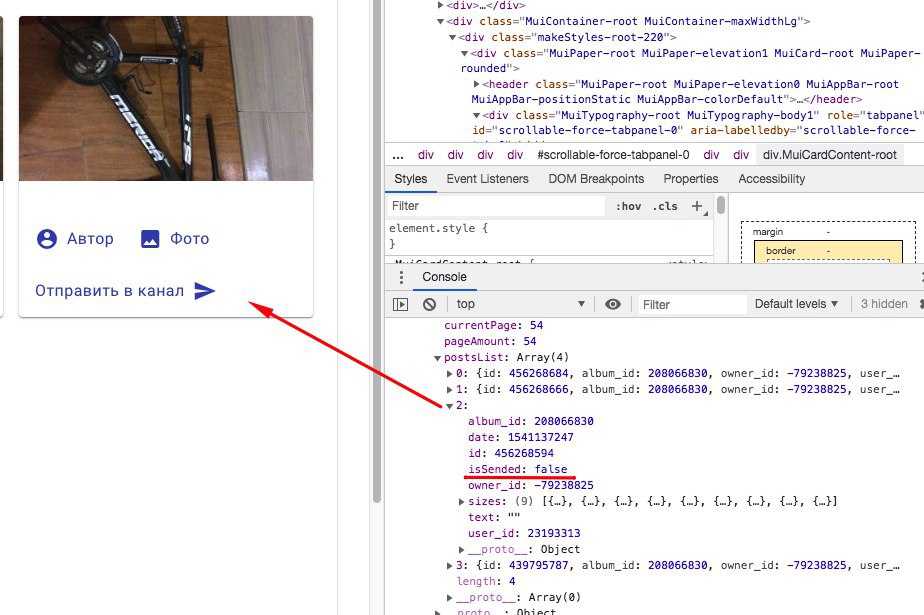Click the user_id: 23193313 property
Viewport: 924px width, 615px height.
(x=524, y=534)
